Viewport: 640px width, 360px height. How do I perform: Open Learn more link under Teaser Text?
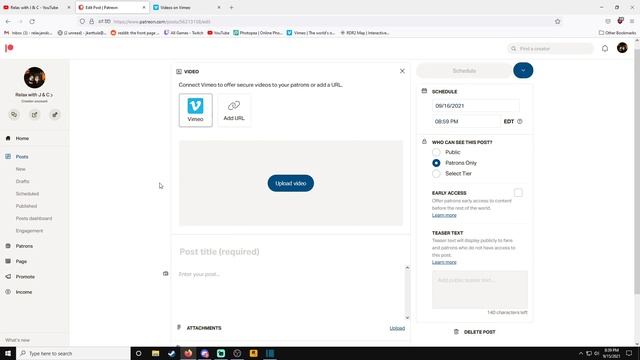(444, 262)
